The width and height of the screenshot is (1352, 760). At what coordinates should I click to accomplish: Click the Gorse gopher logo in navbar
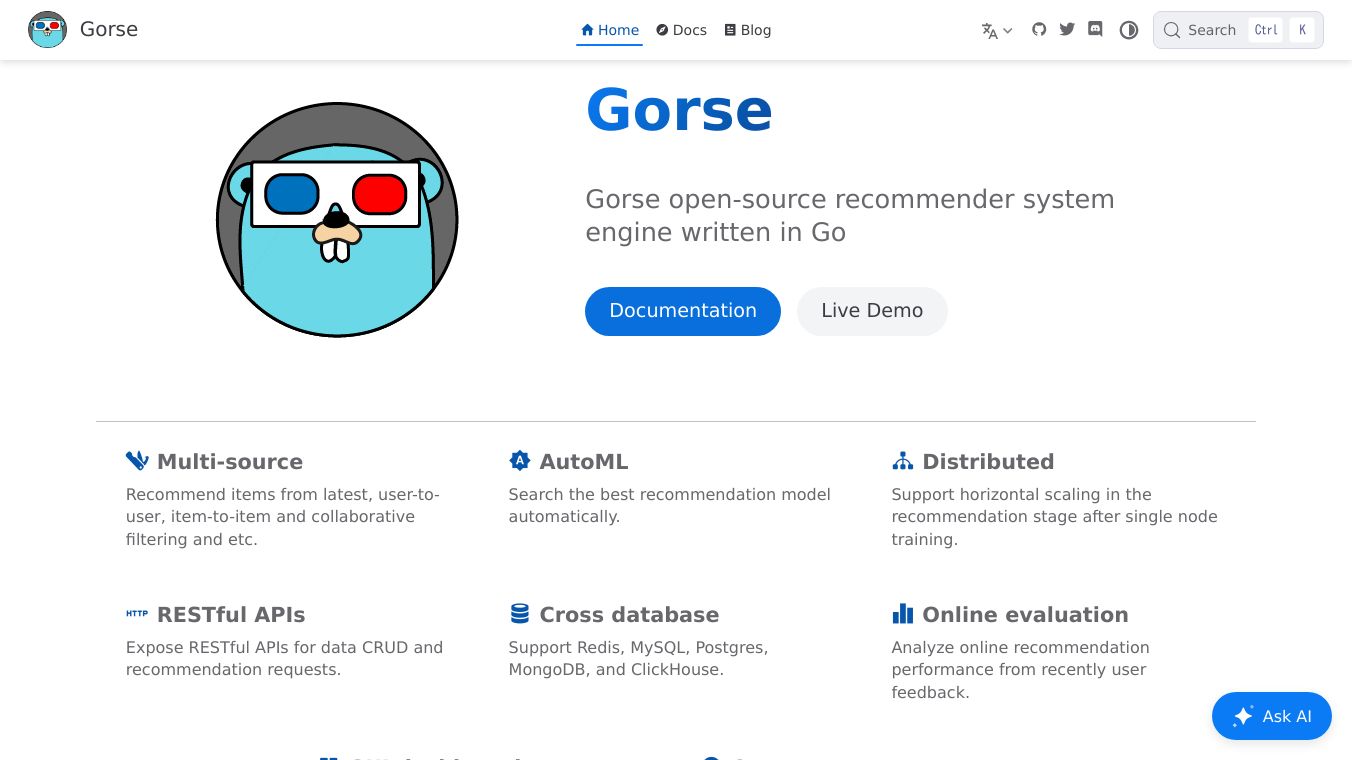tap(47, 30)
